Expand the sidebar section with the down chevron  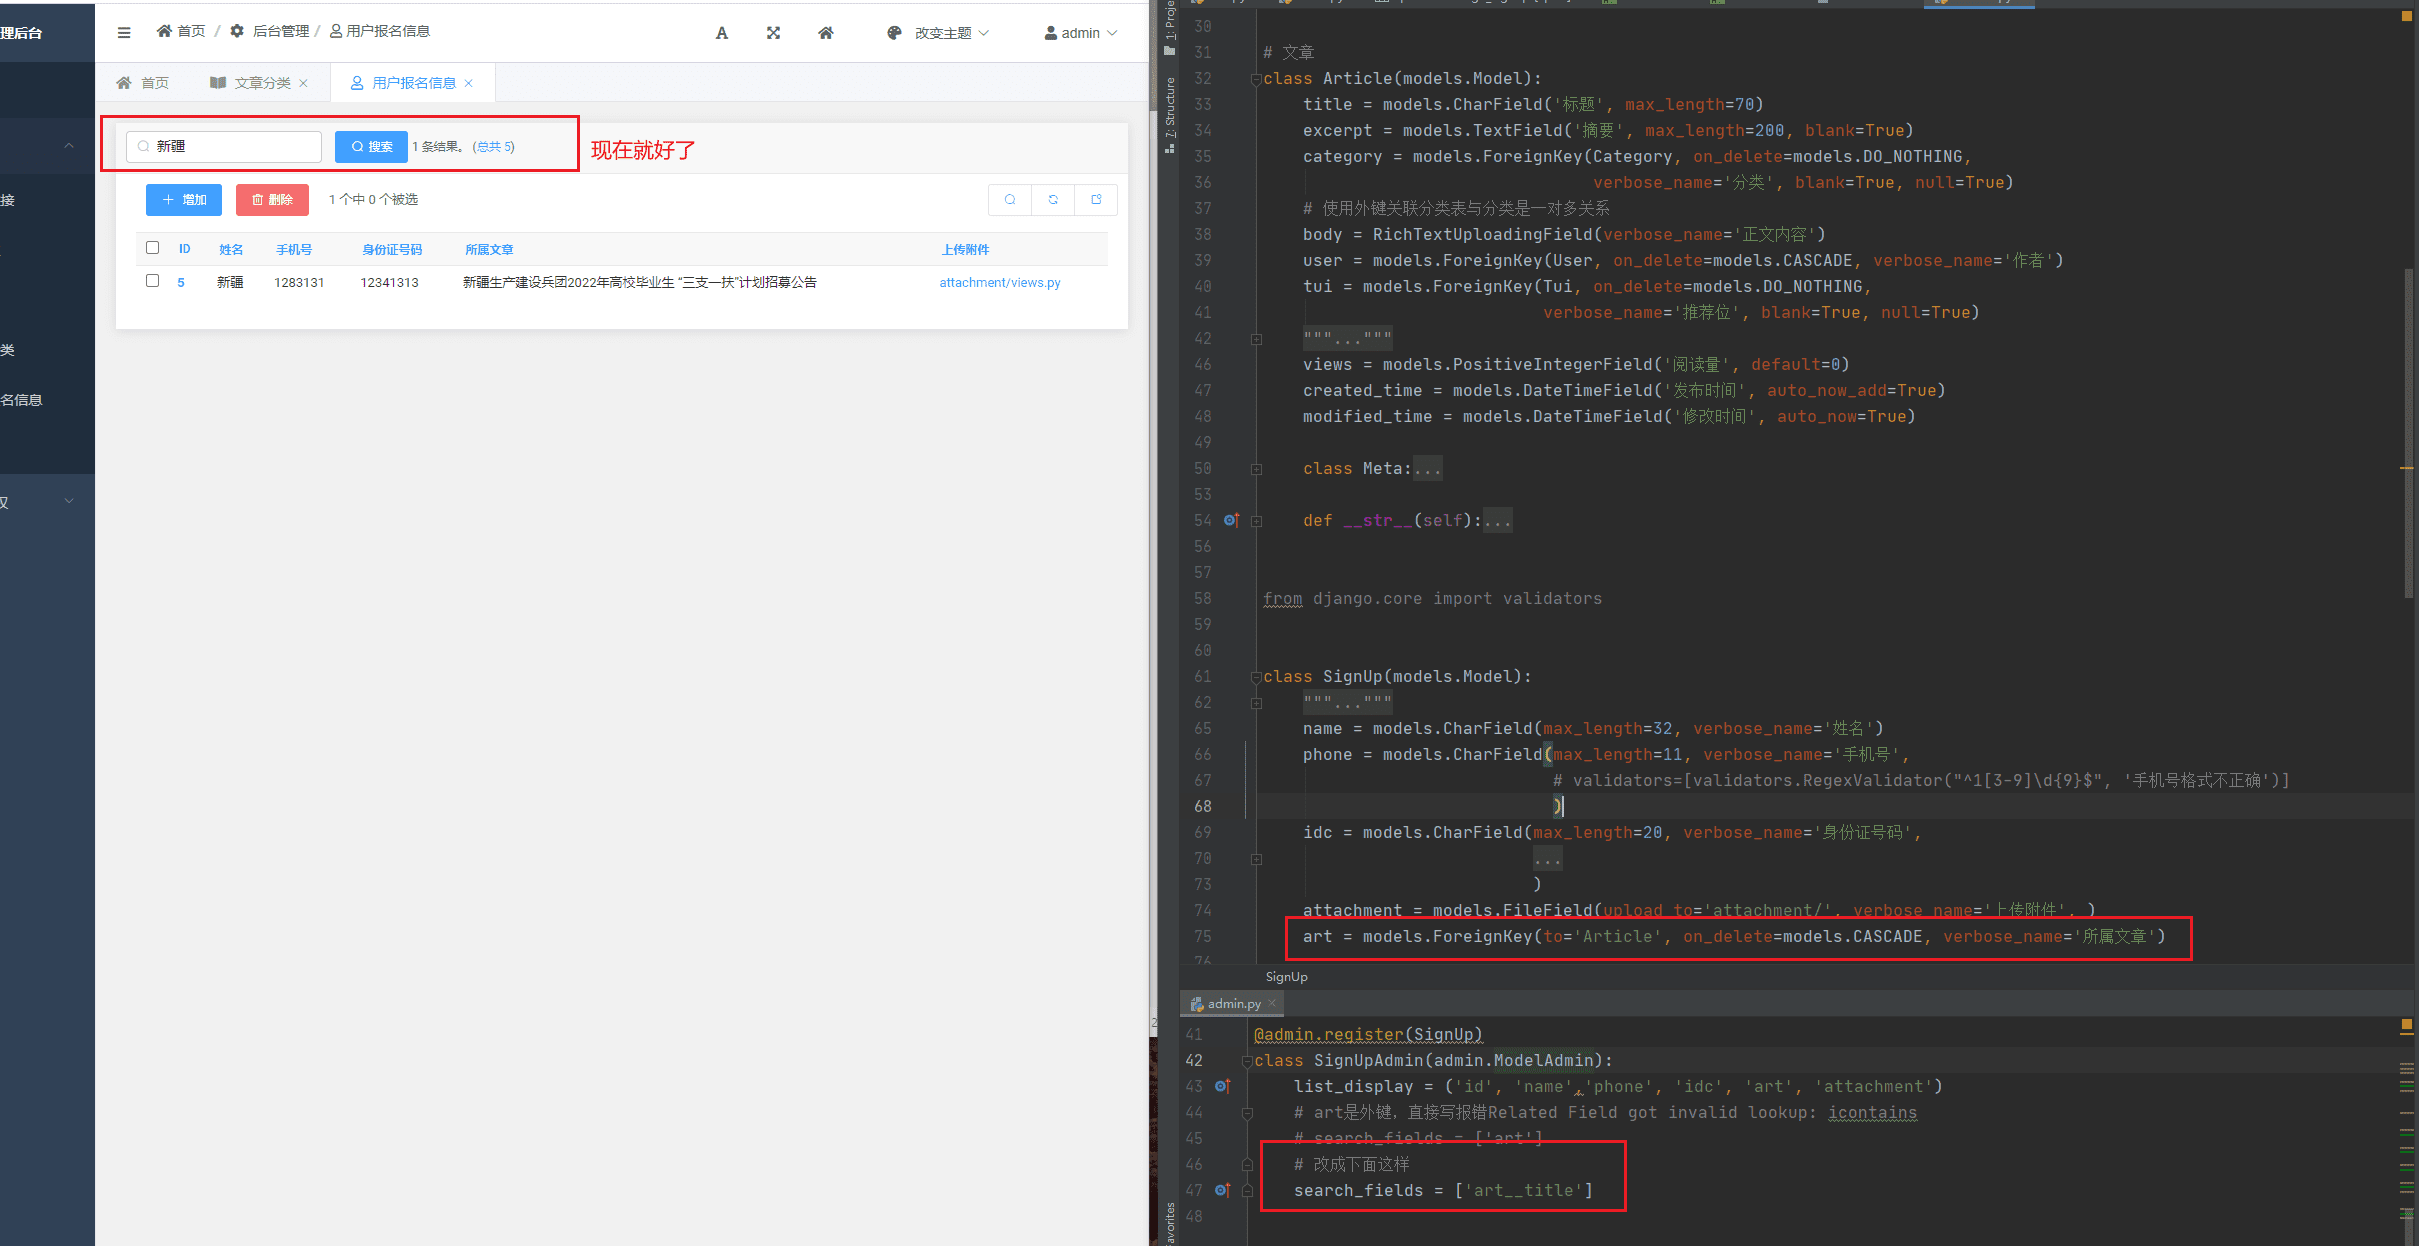(x=69, y=501)
